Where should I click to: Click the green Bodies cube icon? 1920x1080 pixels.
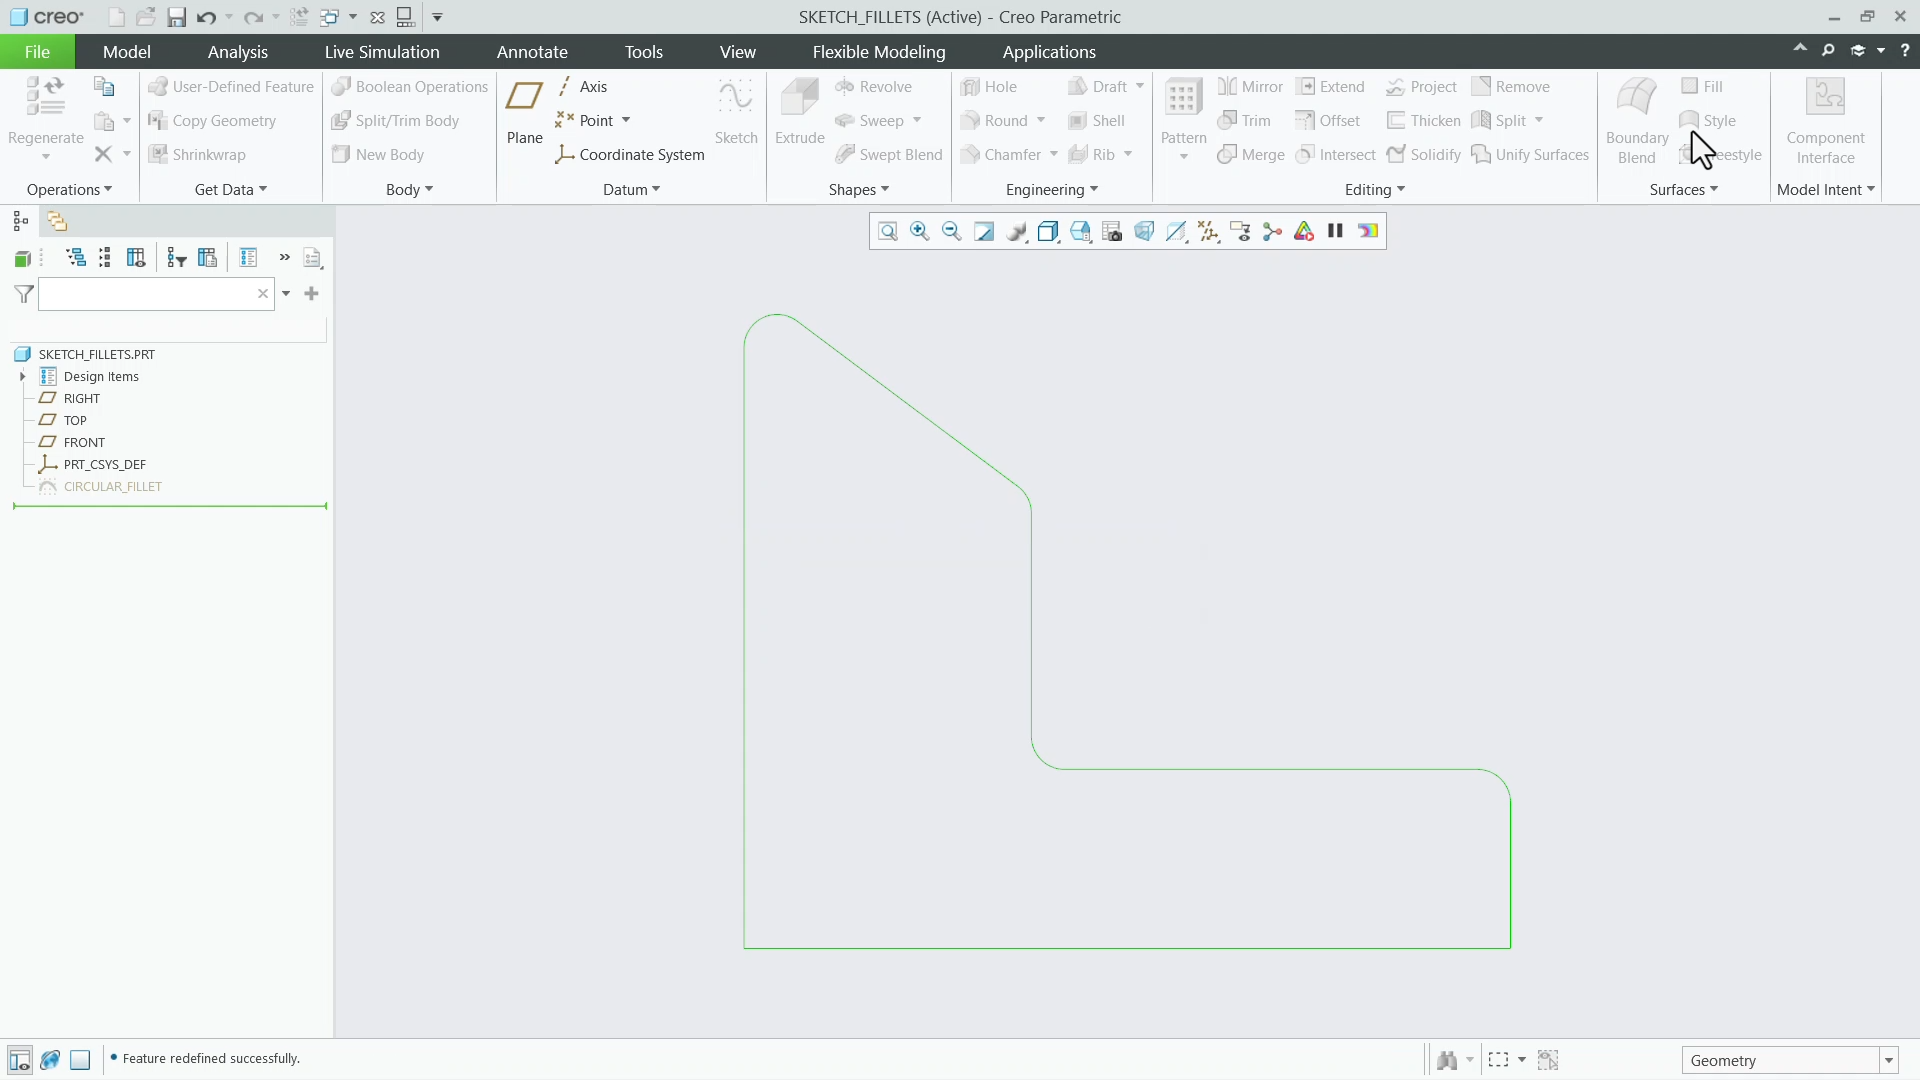(22, 259)
